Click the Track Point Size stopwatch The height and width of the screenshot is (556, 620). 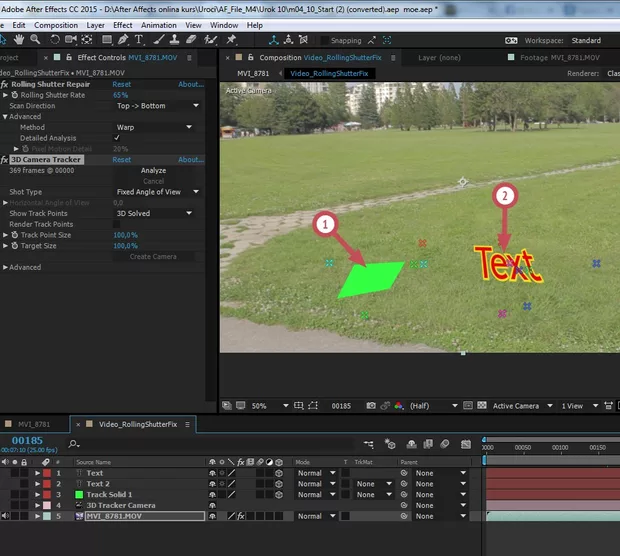[x=14, y=235]
